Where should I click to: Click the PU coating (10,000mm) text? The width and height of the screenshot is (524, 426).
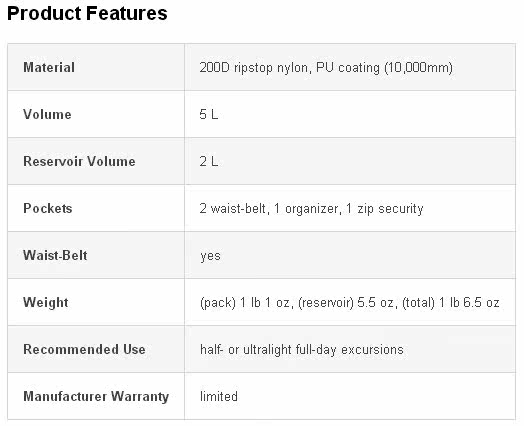pyautogui.click(x=385, y=68)
